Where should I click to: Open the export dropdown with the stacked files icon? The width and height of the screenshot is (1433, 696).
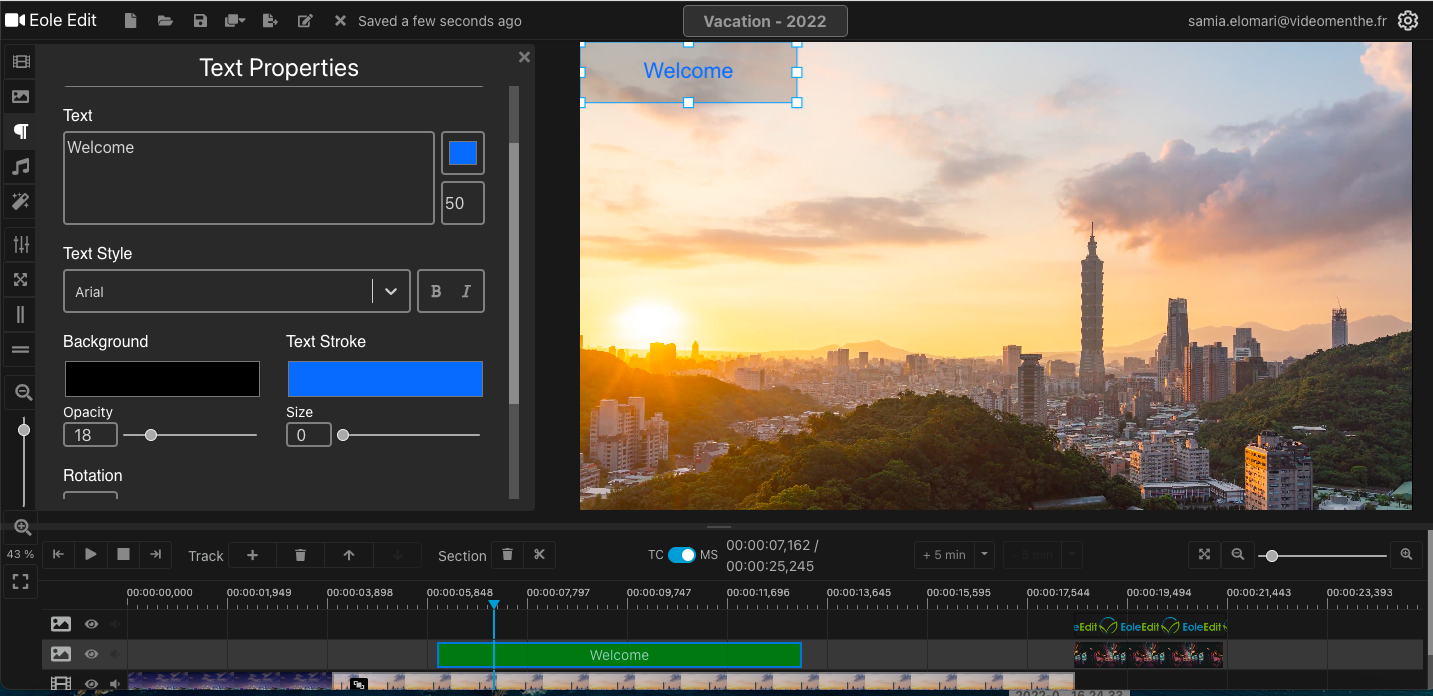235,21
